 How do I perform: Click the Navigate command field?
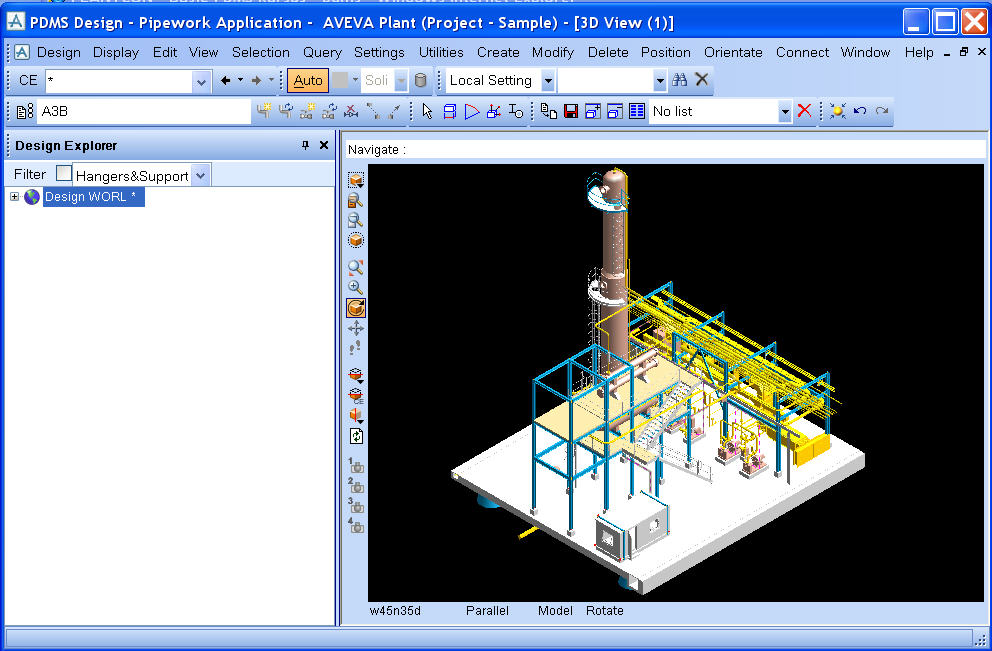[x=666, y=150]
